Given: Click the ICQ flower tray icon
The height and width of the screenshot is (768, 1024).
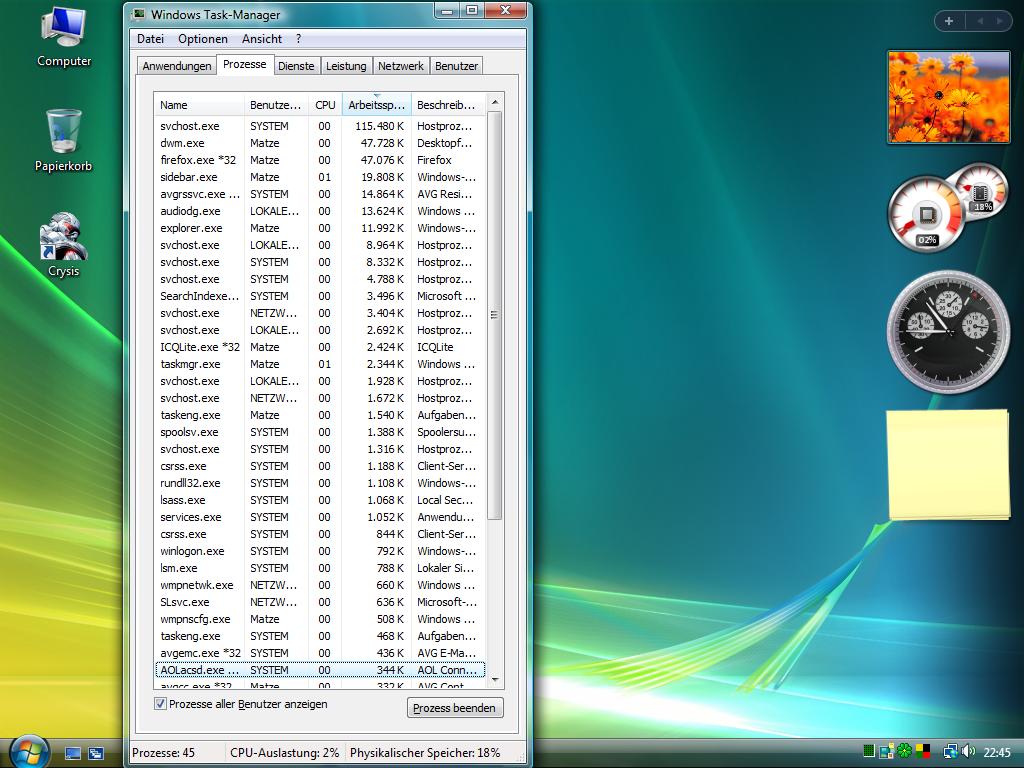Looking at the screenshot, I should pyautogui.click(x=904, y=751).
